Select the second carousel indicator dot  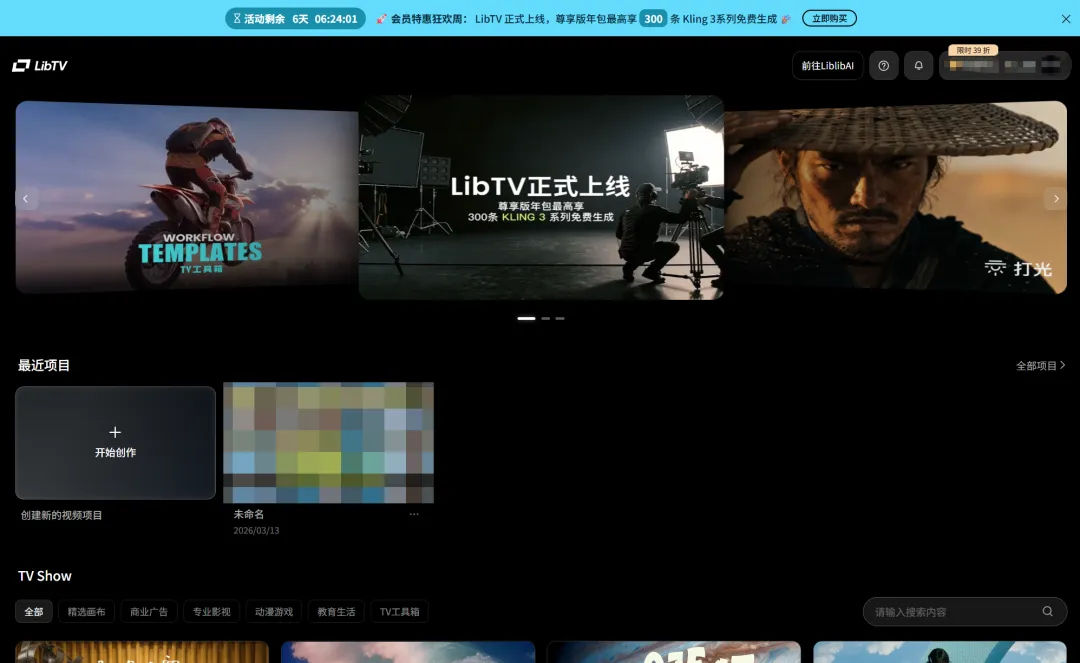[x=546, y=318]
